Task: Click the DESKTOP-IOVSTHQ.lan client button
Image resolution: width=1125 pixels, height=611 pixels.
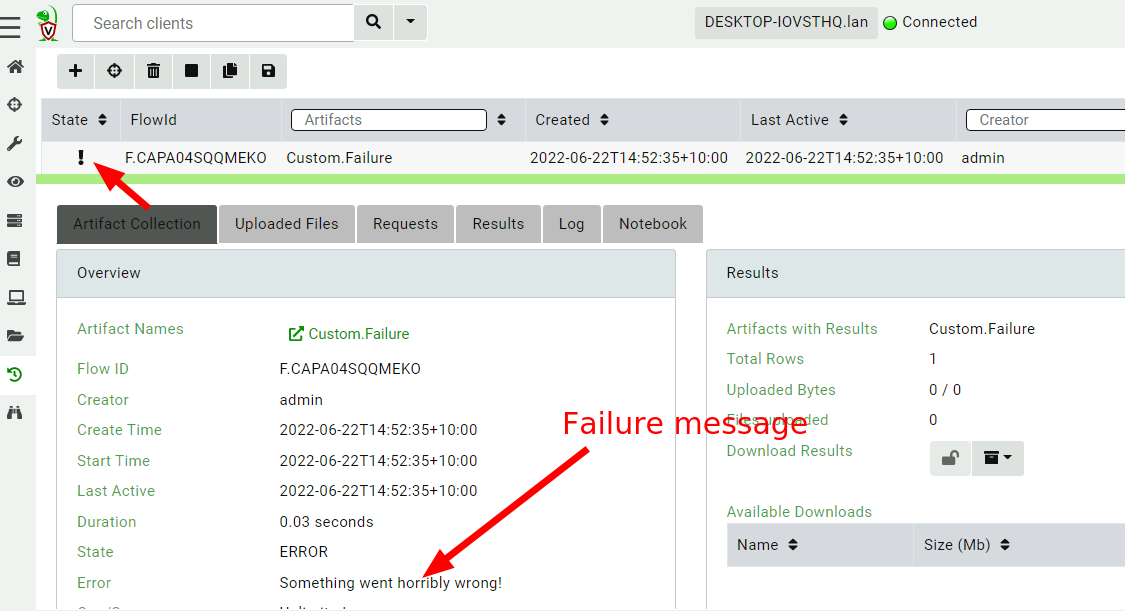Action: (x=786, y=21)
